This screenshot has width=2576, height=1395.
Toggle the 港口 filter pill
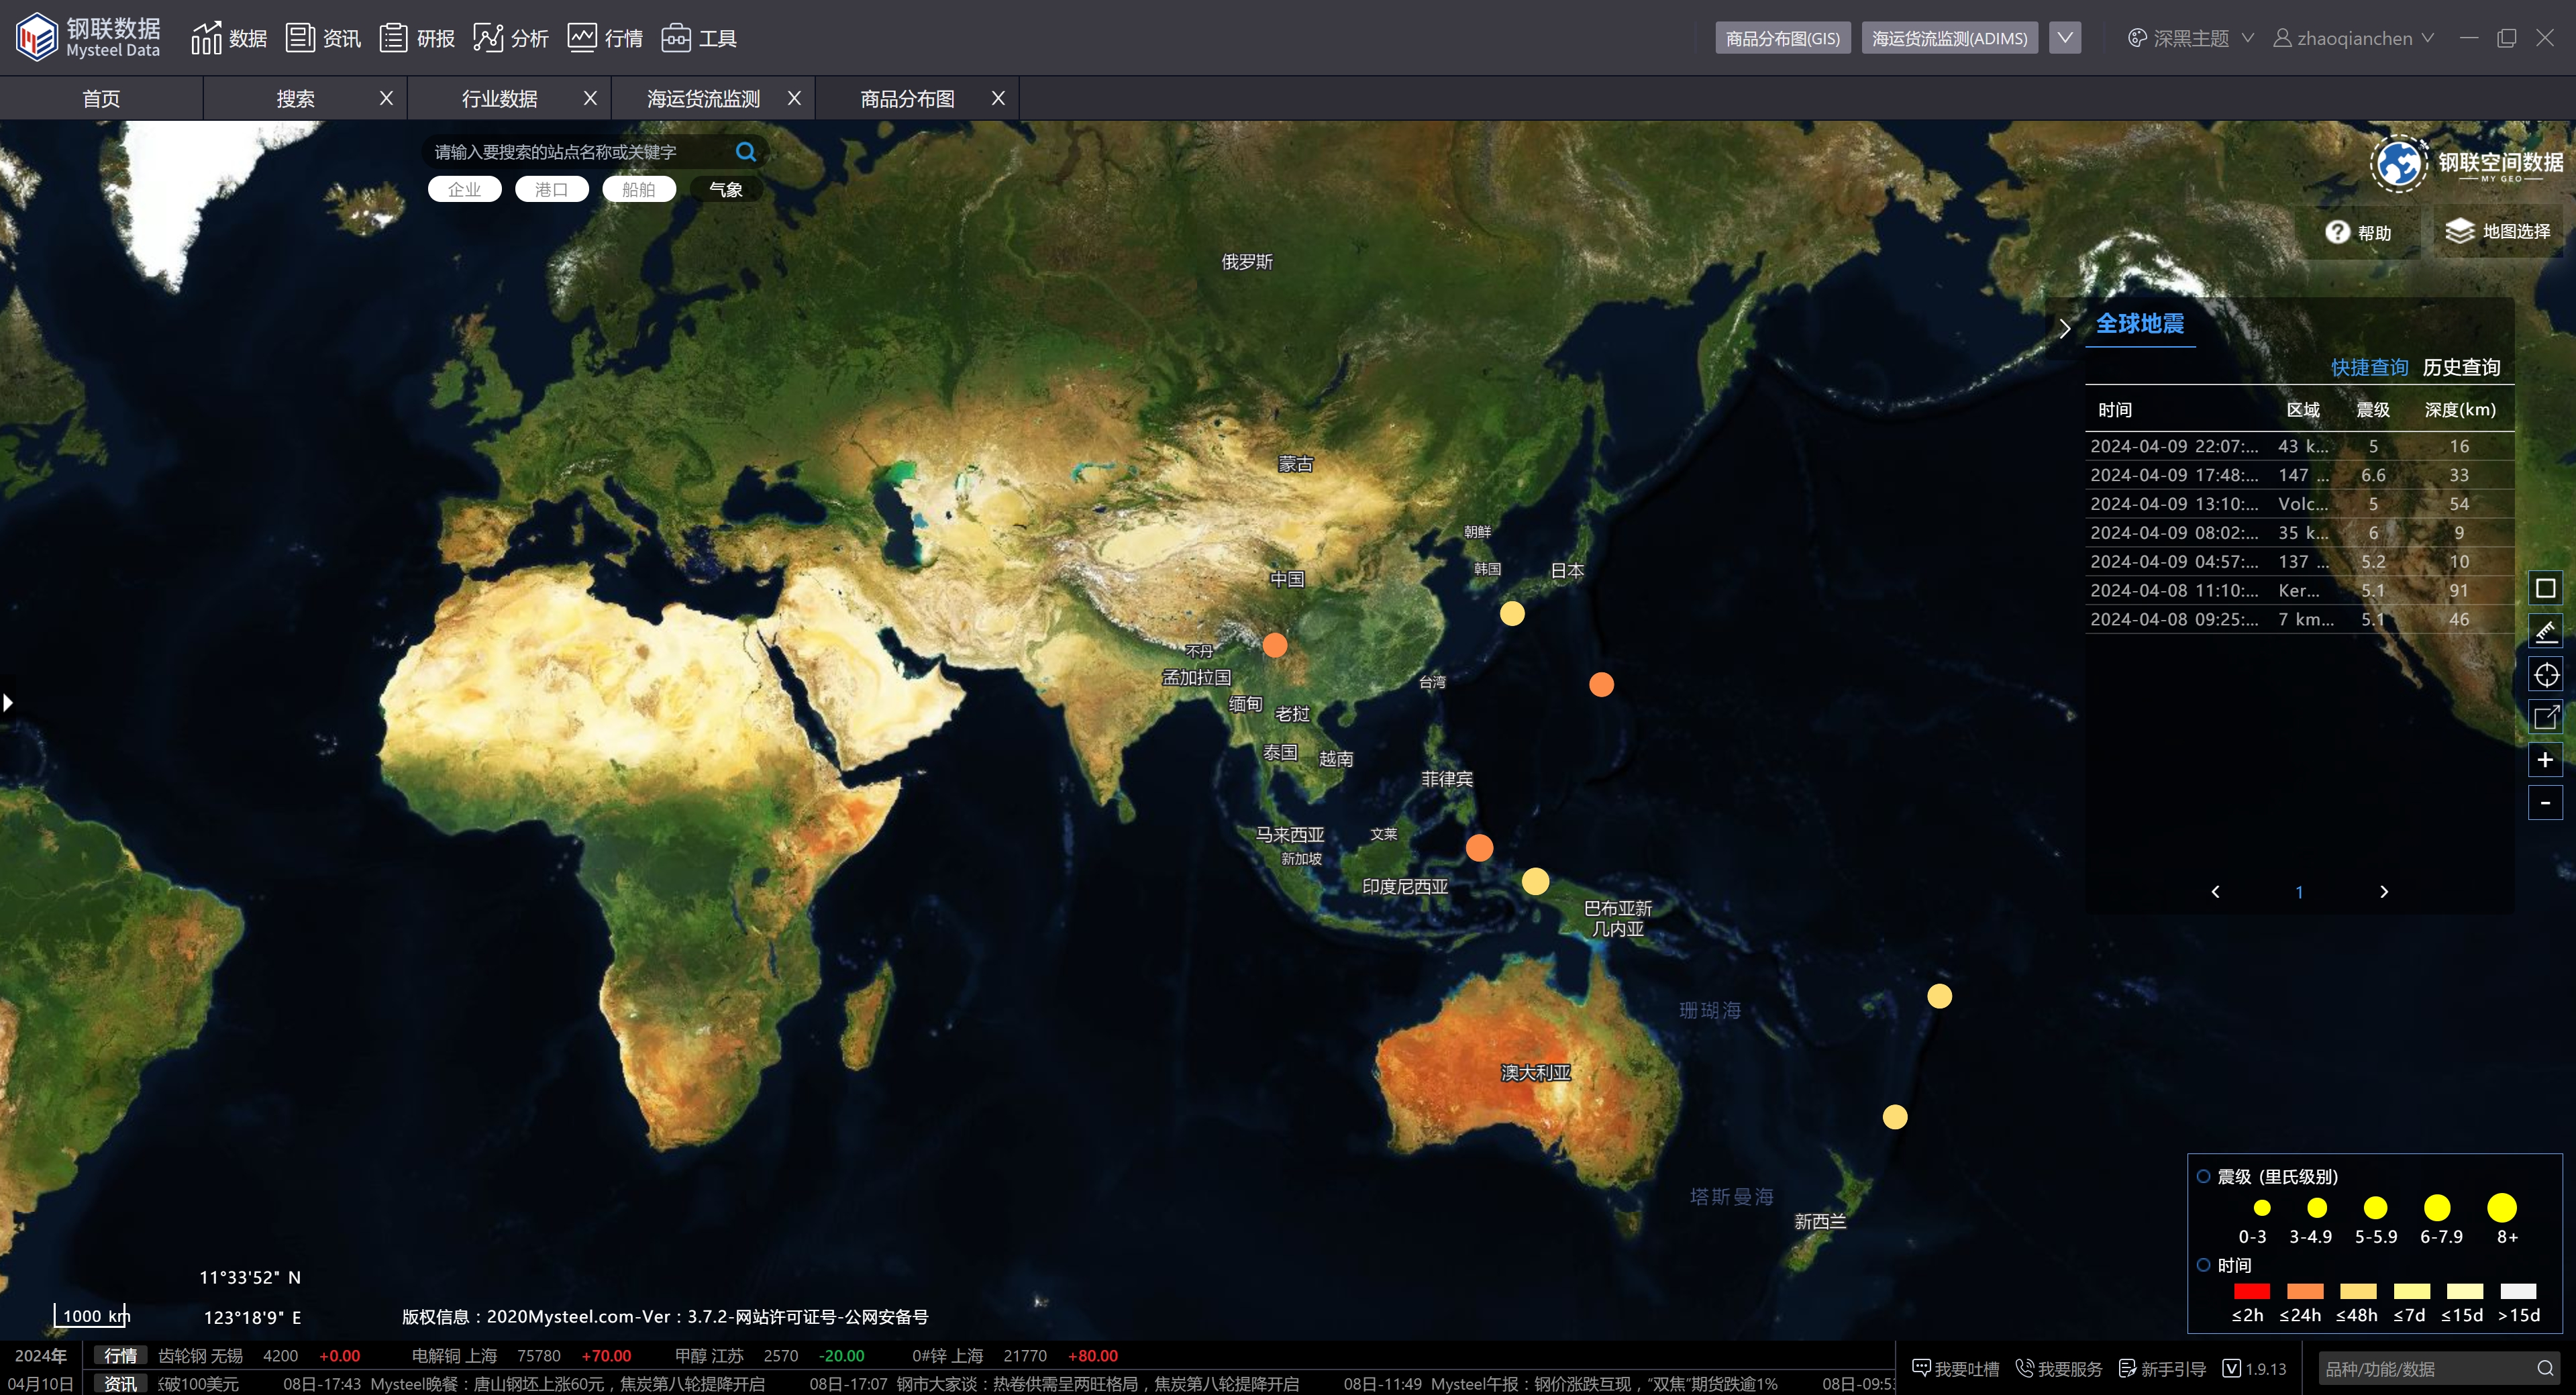[551, 189]
